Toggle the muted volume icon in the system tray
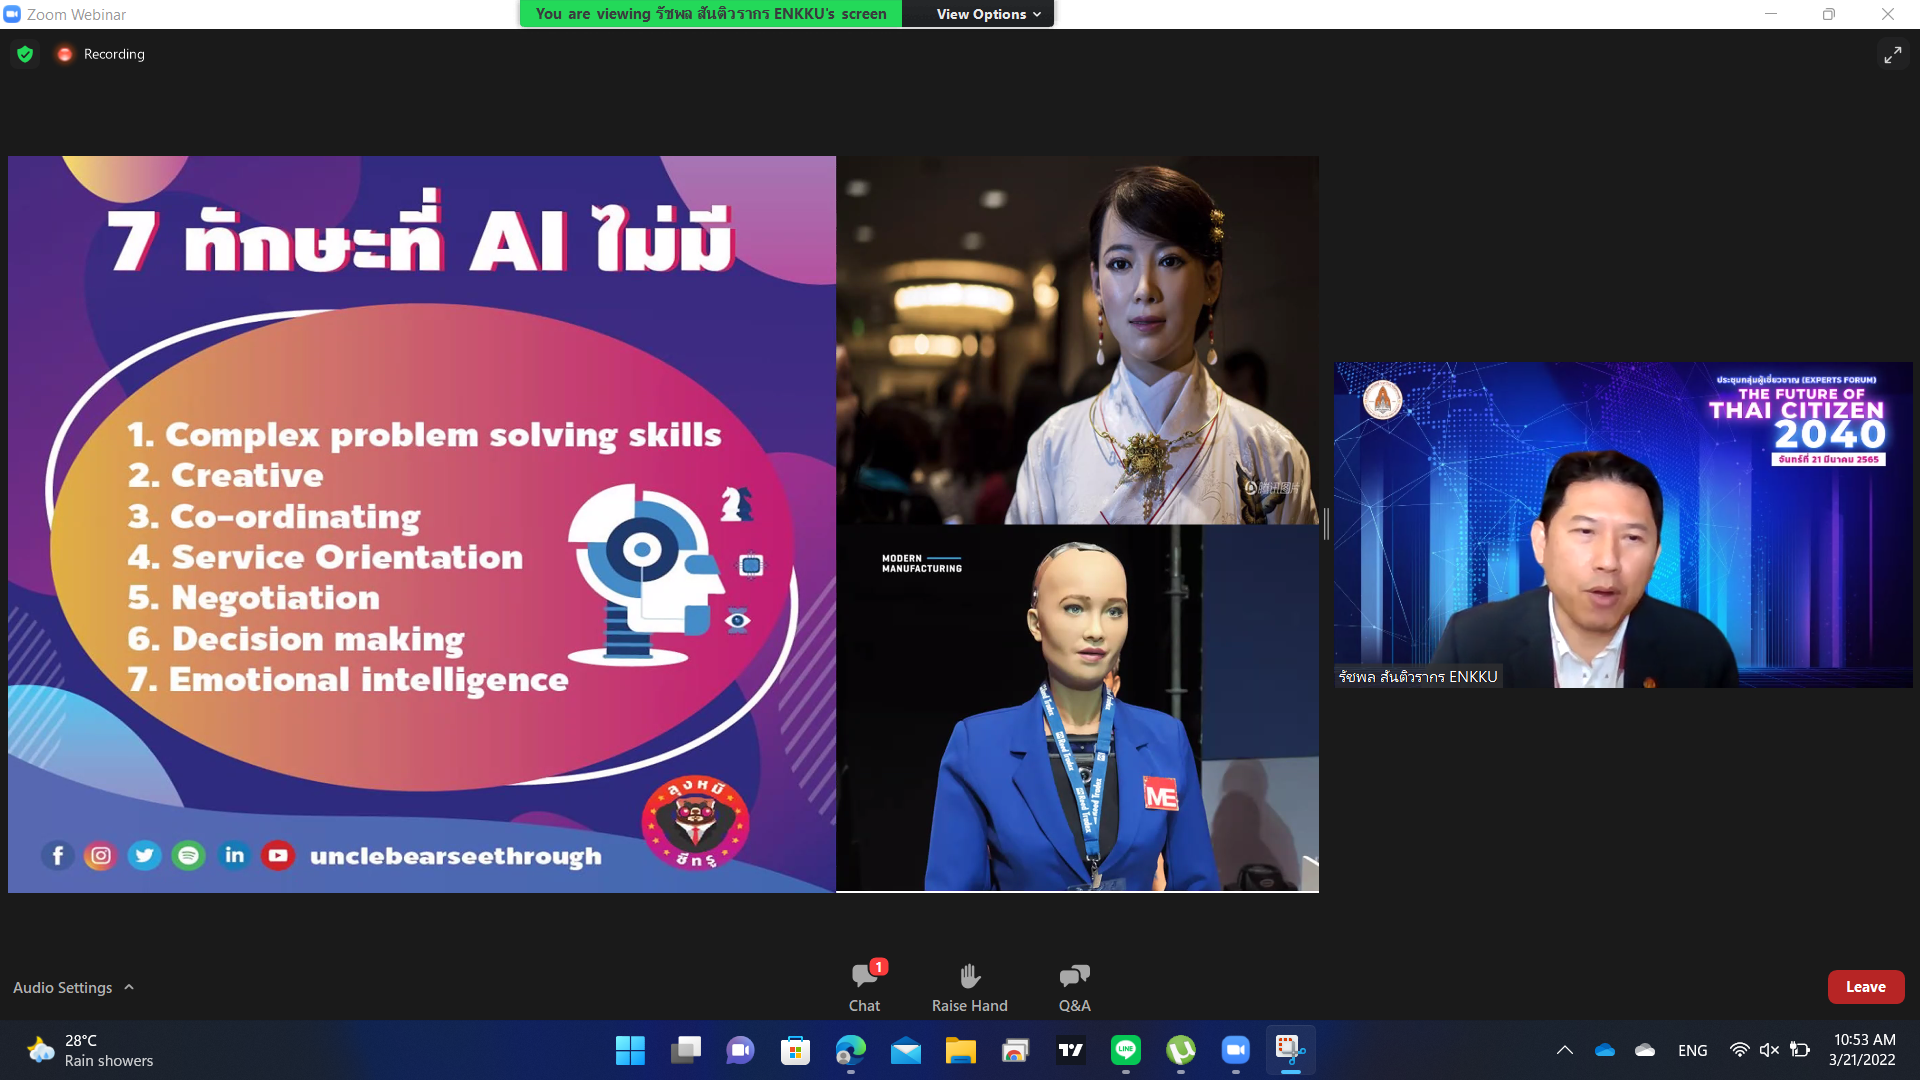1920x1080 pixels. (x=1769, y=1050)
